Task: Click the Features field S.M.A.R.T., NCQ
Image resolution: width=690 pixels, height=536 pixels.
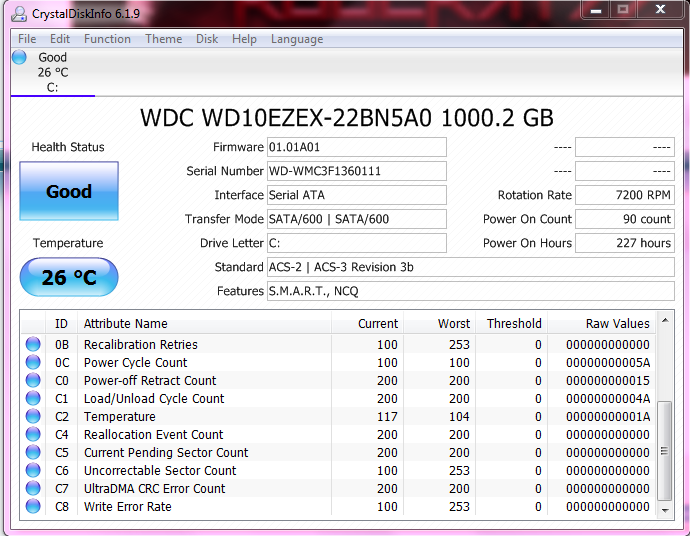Action: coord(471,291)
